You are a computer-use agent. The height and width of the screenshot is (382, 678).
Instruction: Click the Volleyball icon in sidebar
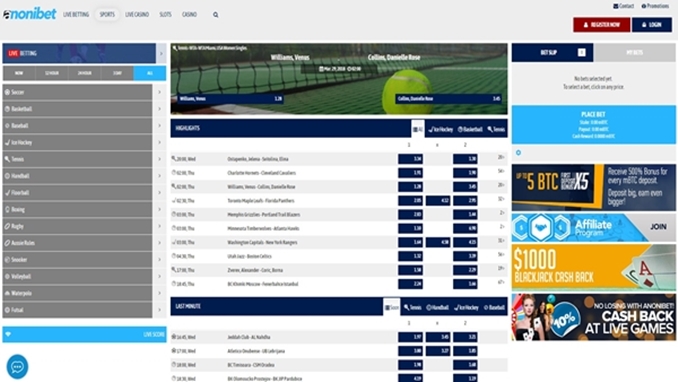click(7, 276)
